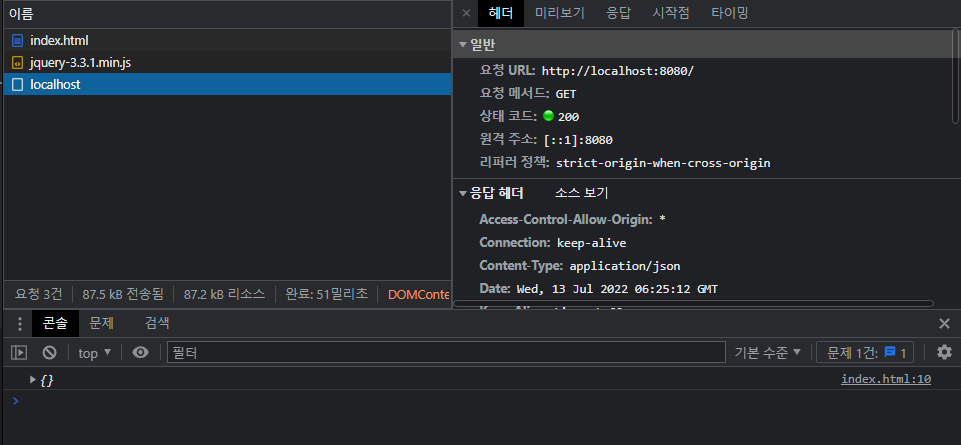This screenshot has width=961, height=445.
Task: Open the drawer three-dot menu
Action: click(x=19, y=323)
